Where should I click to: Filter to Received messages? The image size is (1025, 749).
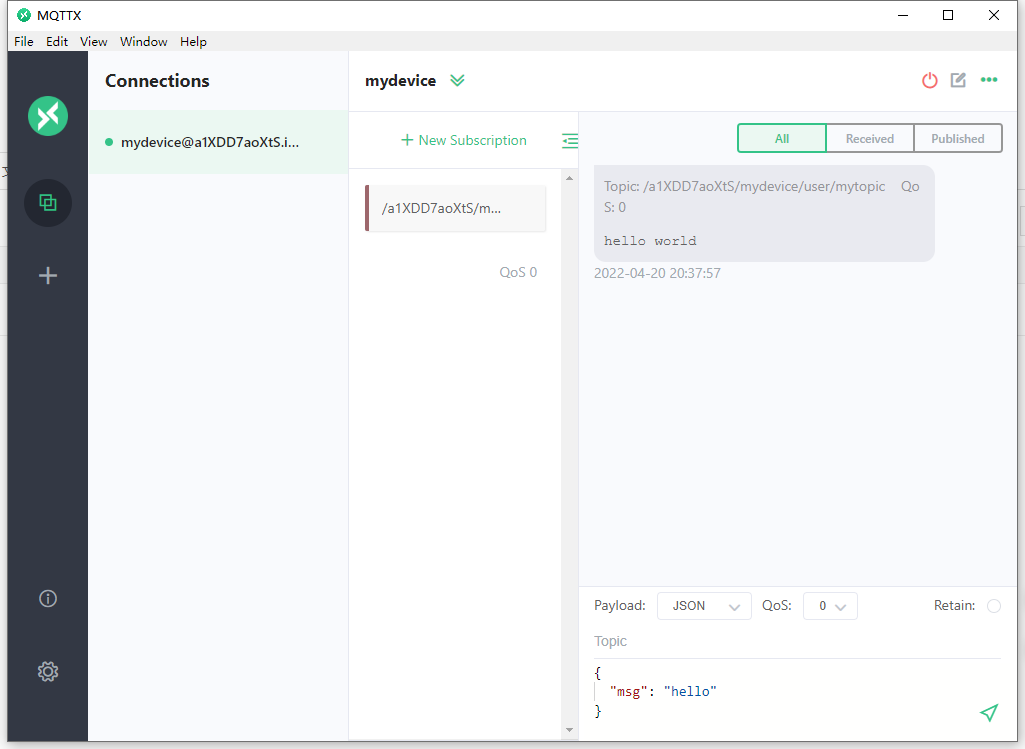pyautogui.click(x=869, y=139)
